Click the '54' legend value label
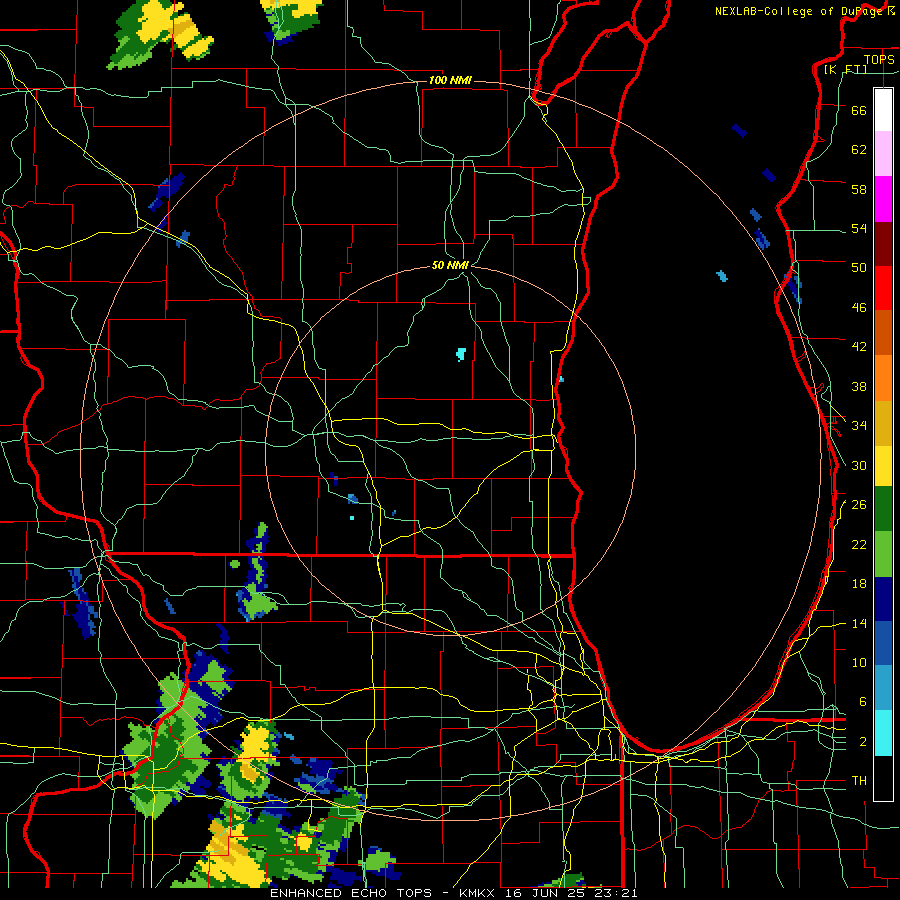Image resolution: width=900 pixels, height=900 pixels. (859, 228)
